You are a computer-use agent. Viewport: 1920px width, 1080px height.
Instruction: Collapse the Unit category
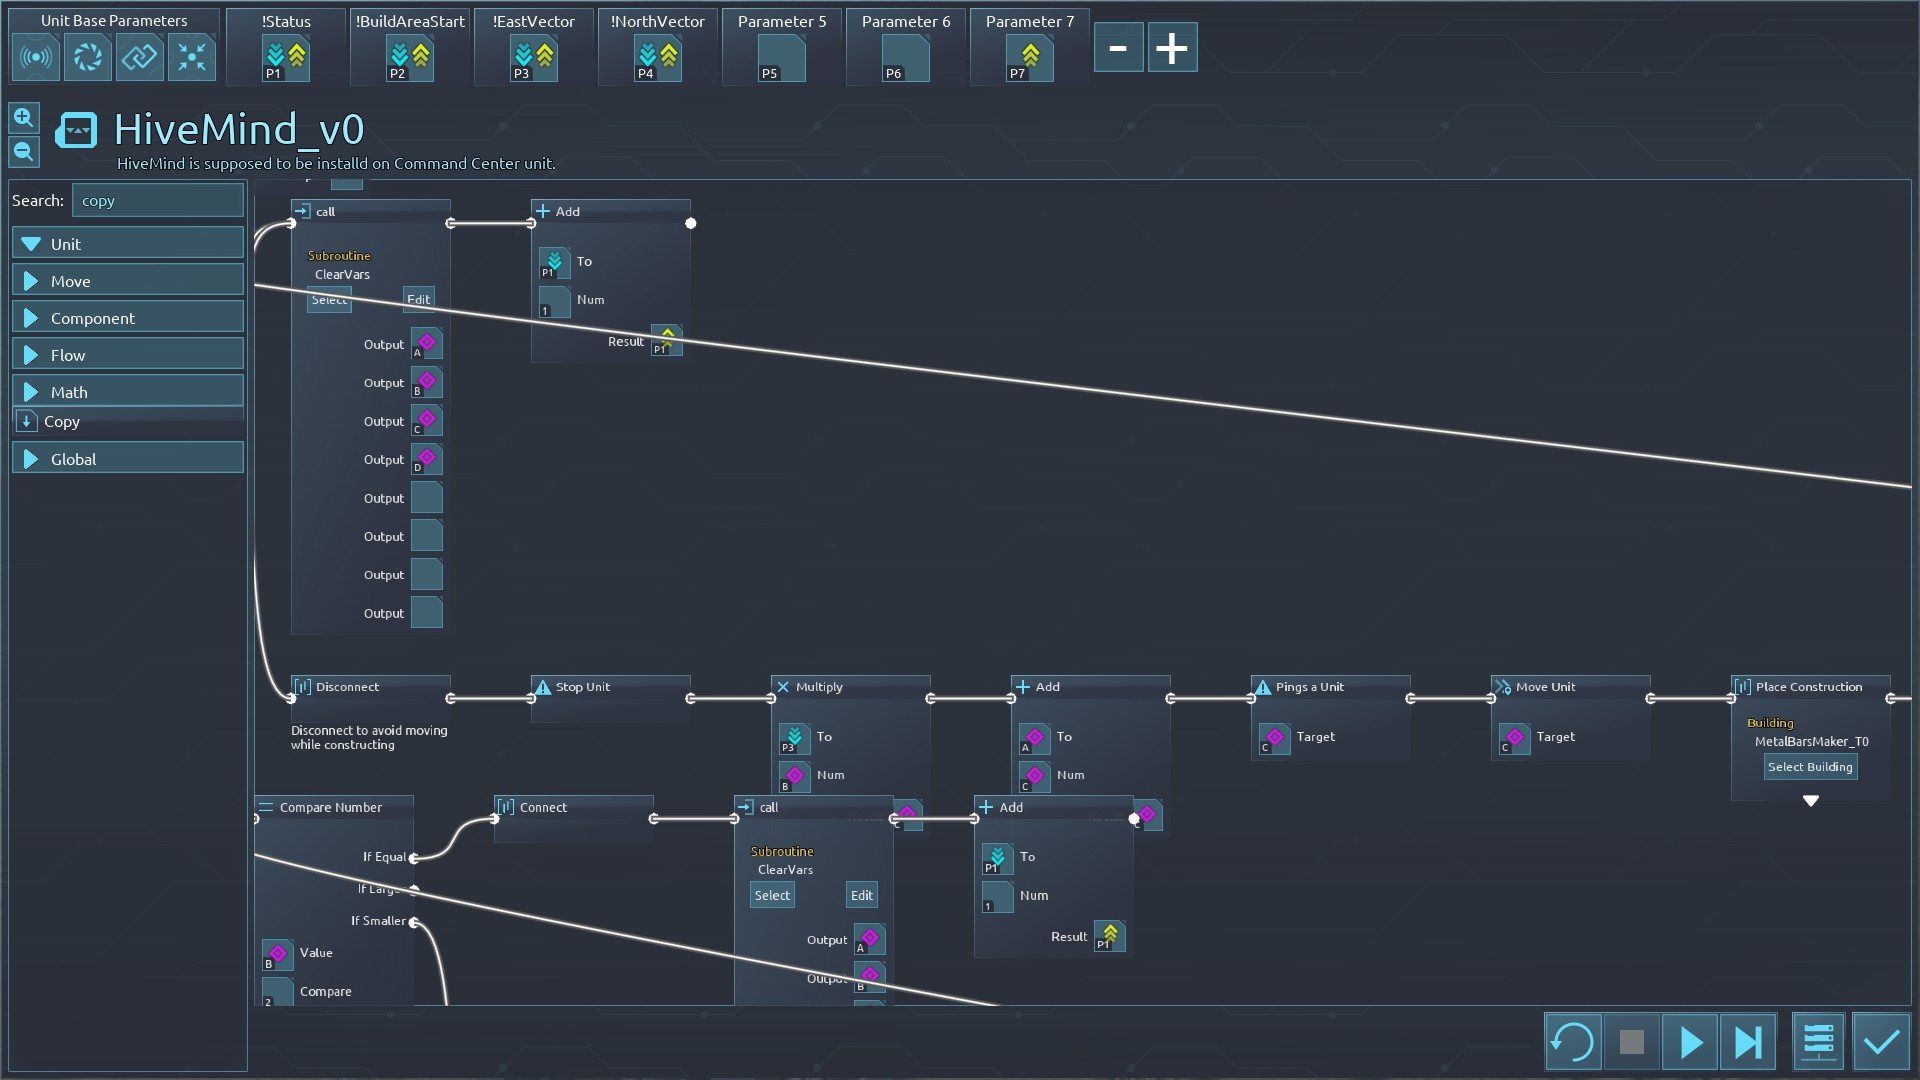tap(128, 244)
